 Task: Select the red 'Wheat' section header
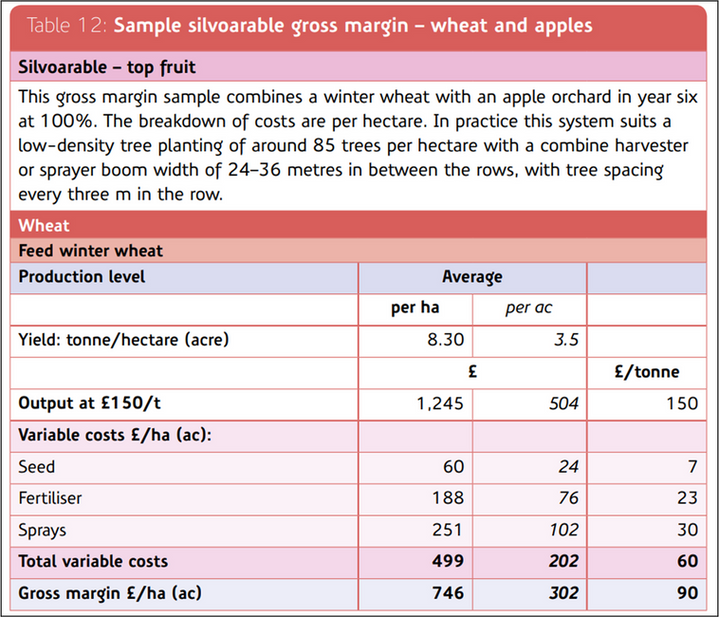[x=44, y=226]
